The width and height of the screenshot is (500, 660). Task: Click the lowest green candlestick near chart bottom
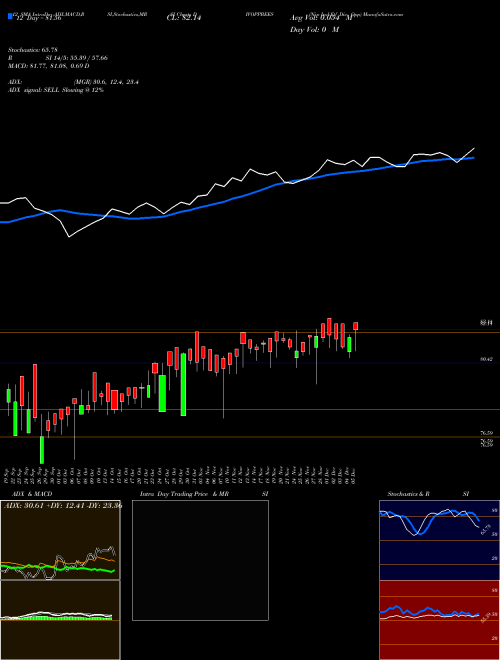tap(42, 450)
